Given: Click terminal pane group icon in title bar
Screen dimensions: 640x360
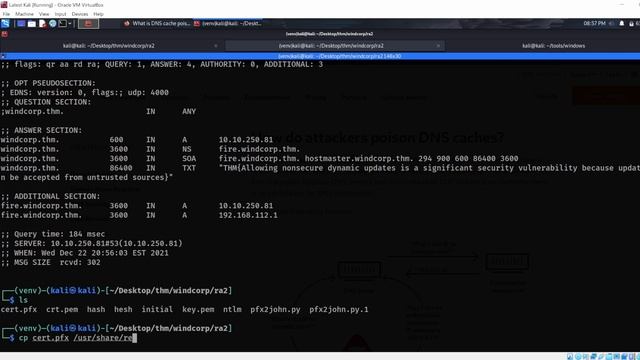Looking at the screenshot, I should click(x=3, y=56).
